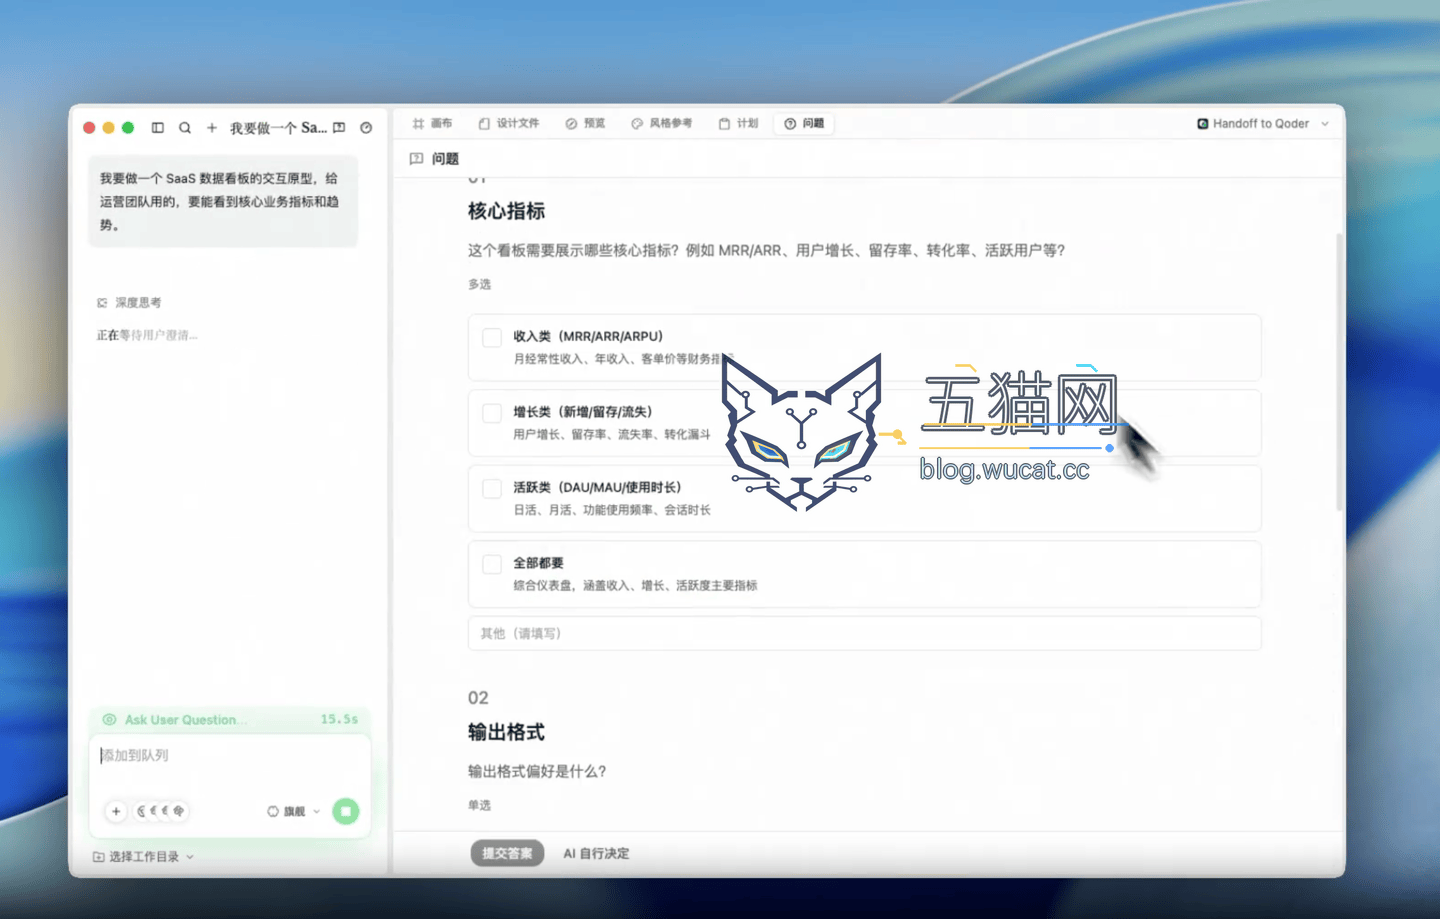Click AI 自行决定 button
The height and width of the screenshot is (919, 1440).
(596, 853)
